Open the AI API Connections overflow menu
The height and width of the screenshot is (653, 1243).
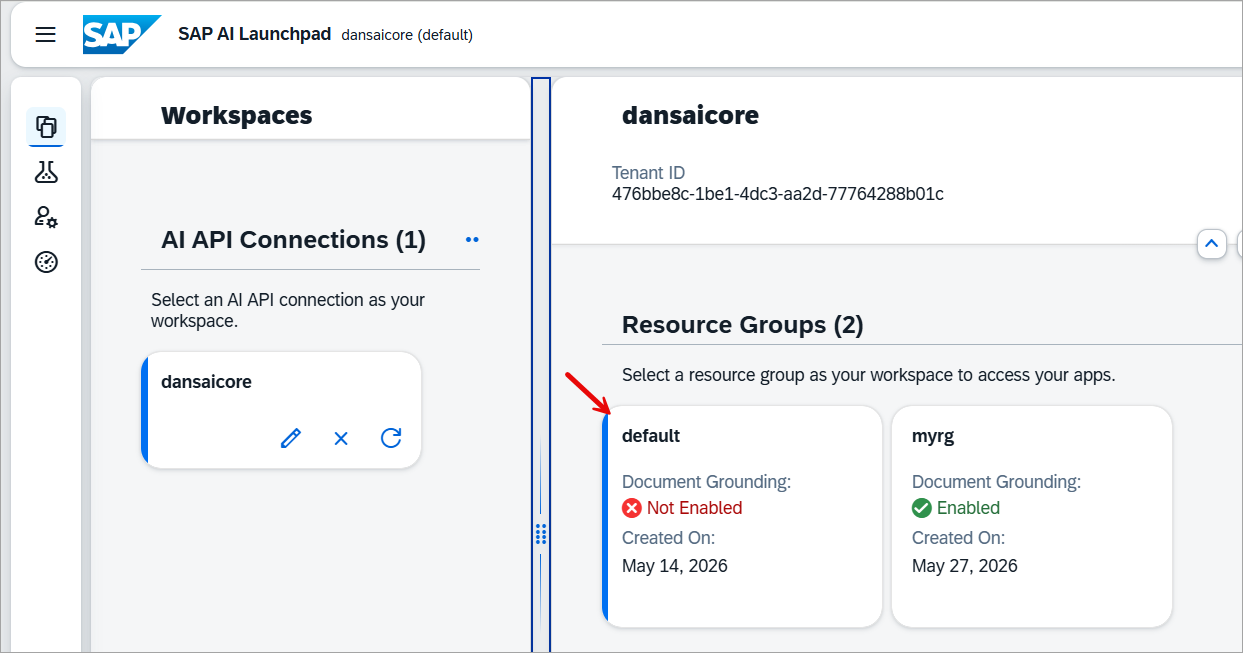(x=472, y=240)
